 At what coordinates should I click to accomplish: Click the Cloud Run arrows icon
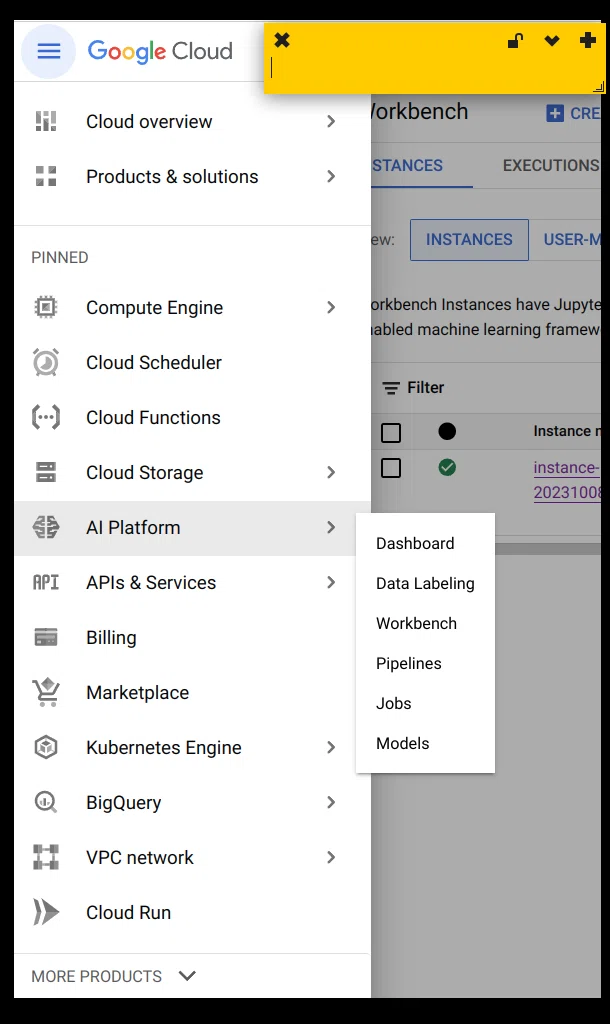[x=46, y=912]
